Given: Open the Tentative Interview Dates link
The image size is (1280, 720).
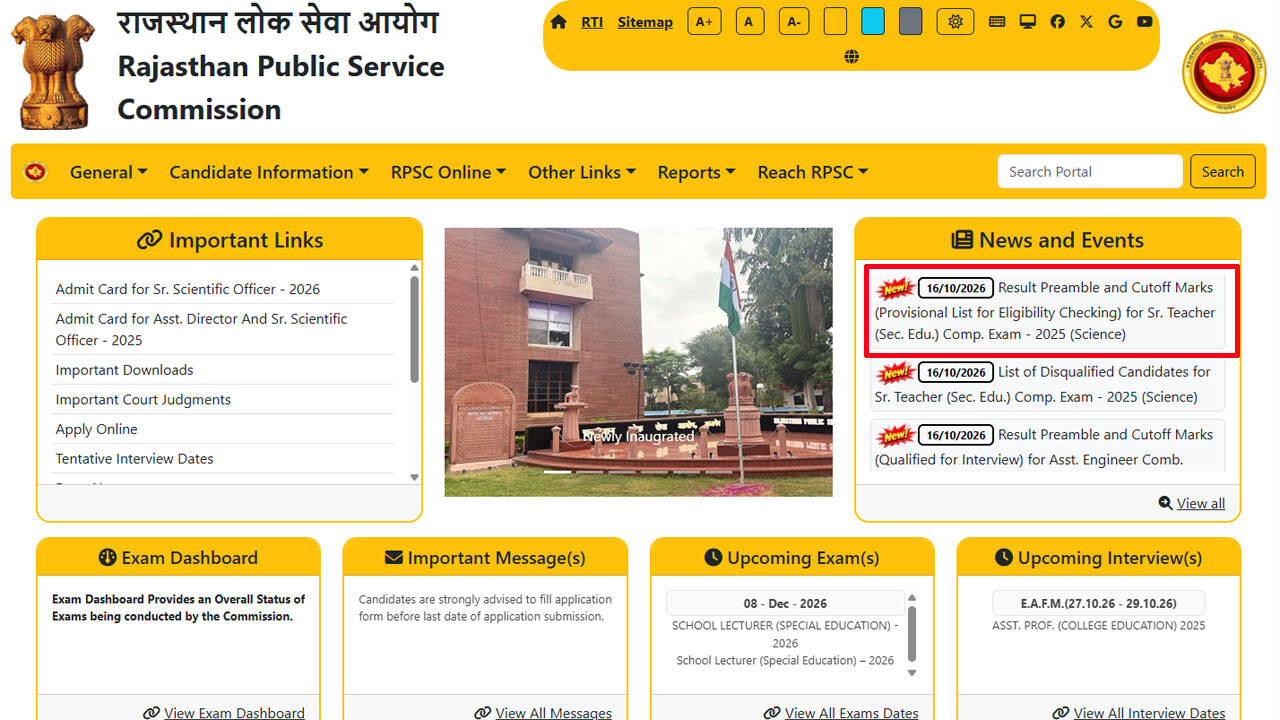Looking at the screenshot, I should 134,459.
